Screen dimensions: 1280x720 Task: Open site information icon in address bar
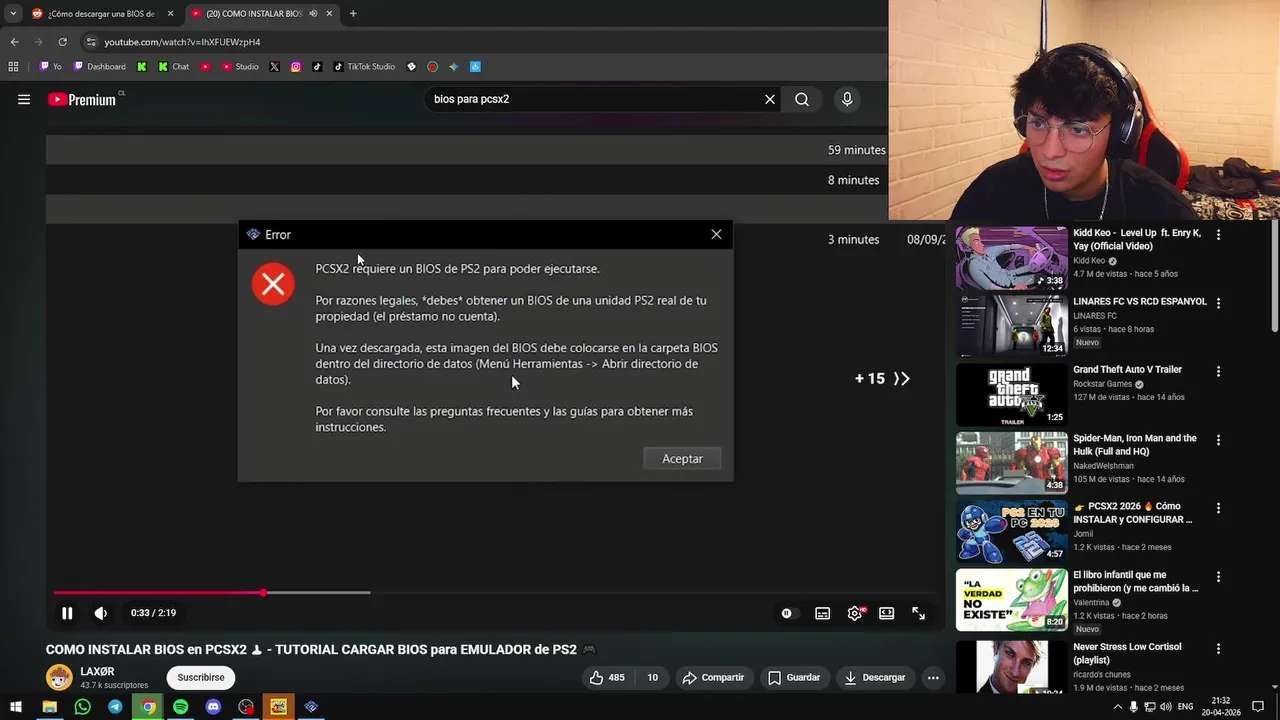point(91,42)
